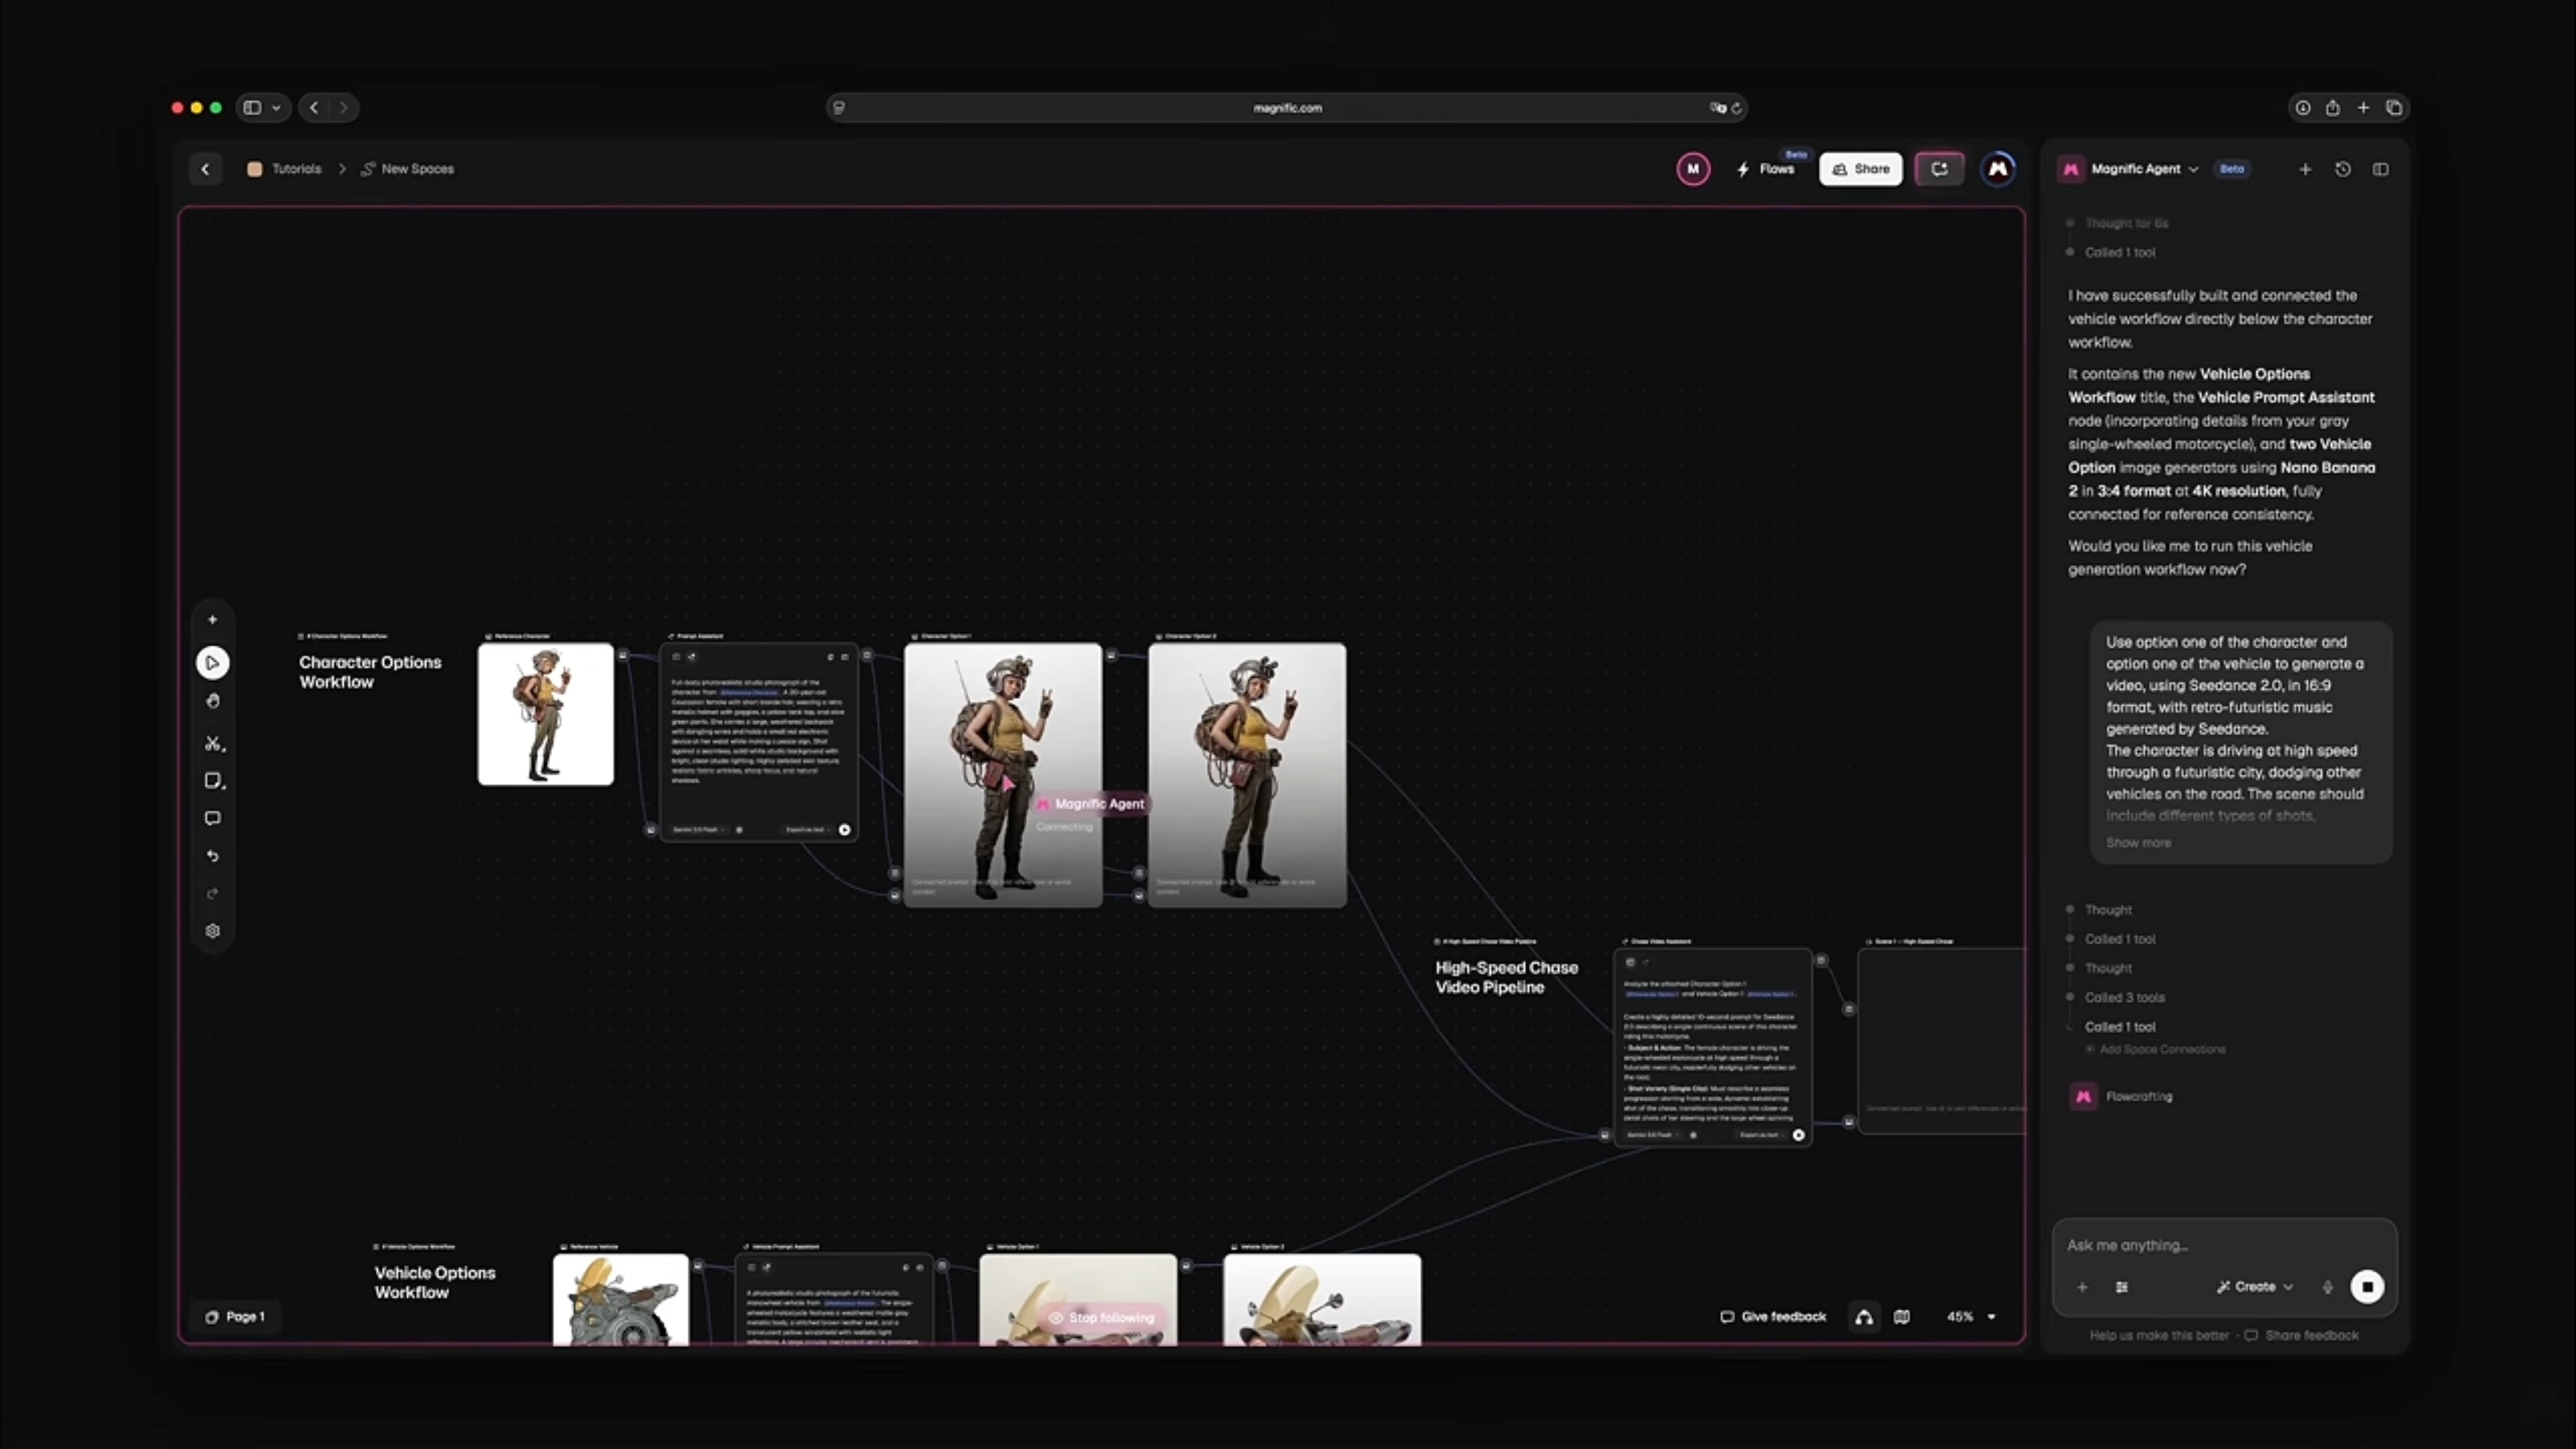This screenshot has height=1449, width=2576.
Task: Click the plus add-node icon in canvas toolbar
Action: pyautogui.click(x=212, y=620)
